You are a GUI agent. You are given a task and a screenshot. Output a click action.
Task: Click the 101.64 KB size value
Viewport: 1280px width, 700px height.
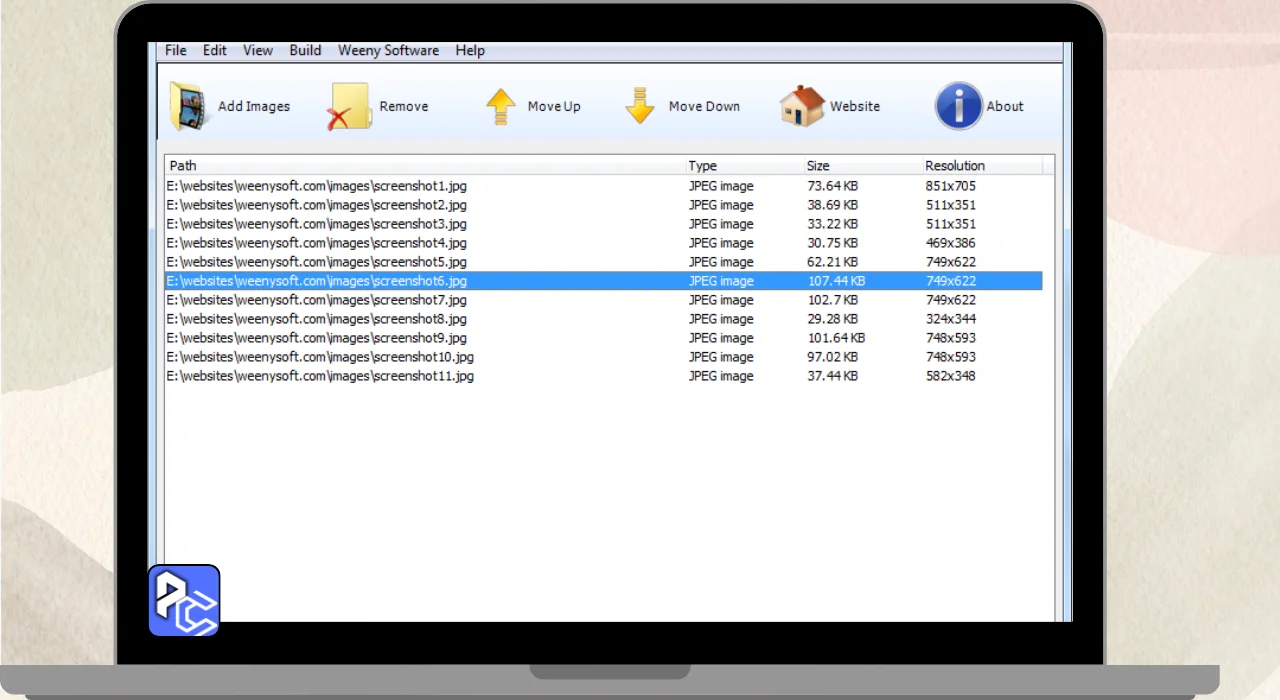836,338
